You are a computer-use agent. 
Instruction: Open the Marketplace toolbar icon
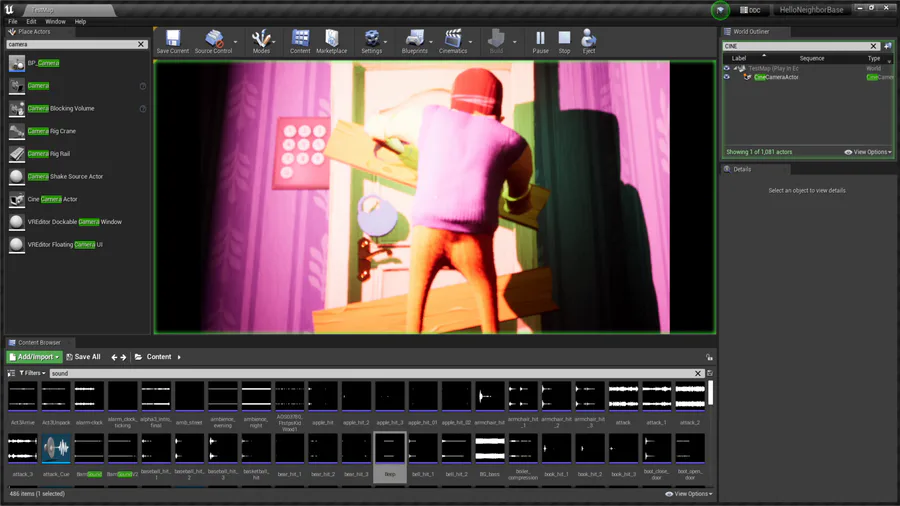(332, 41)
